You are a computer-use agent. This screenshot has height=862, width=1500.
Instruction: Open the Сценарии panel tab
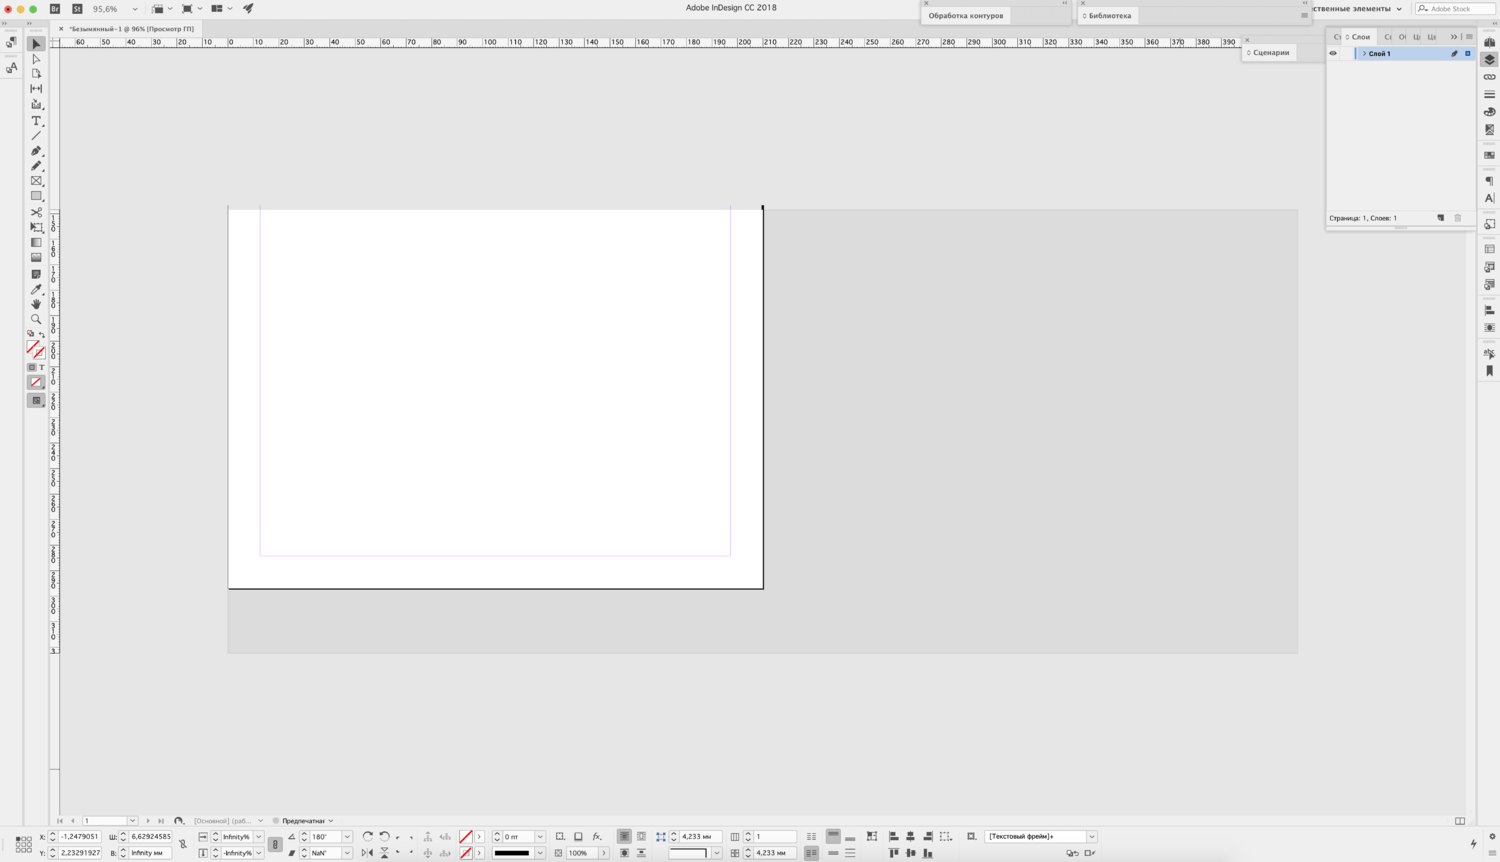click(x=1269, y=53)
